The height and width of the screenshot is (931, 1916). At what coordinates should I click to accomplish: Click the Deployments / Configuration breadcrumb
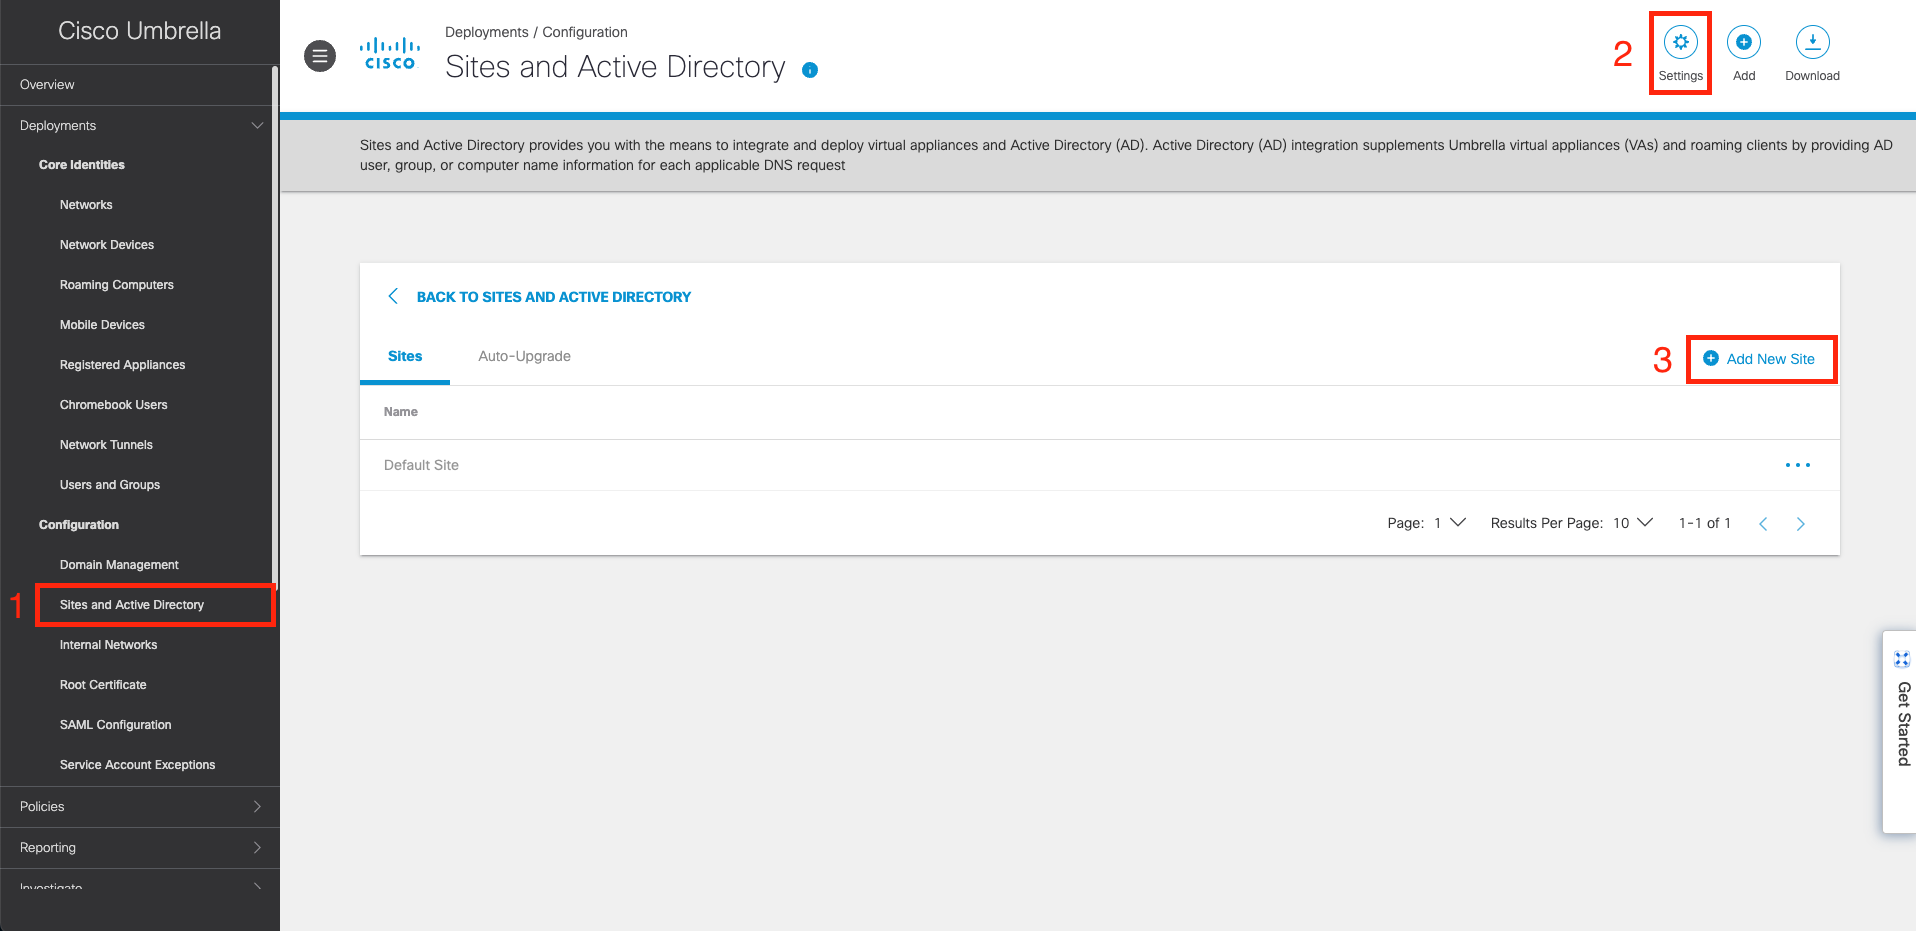point(536,32)
